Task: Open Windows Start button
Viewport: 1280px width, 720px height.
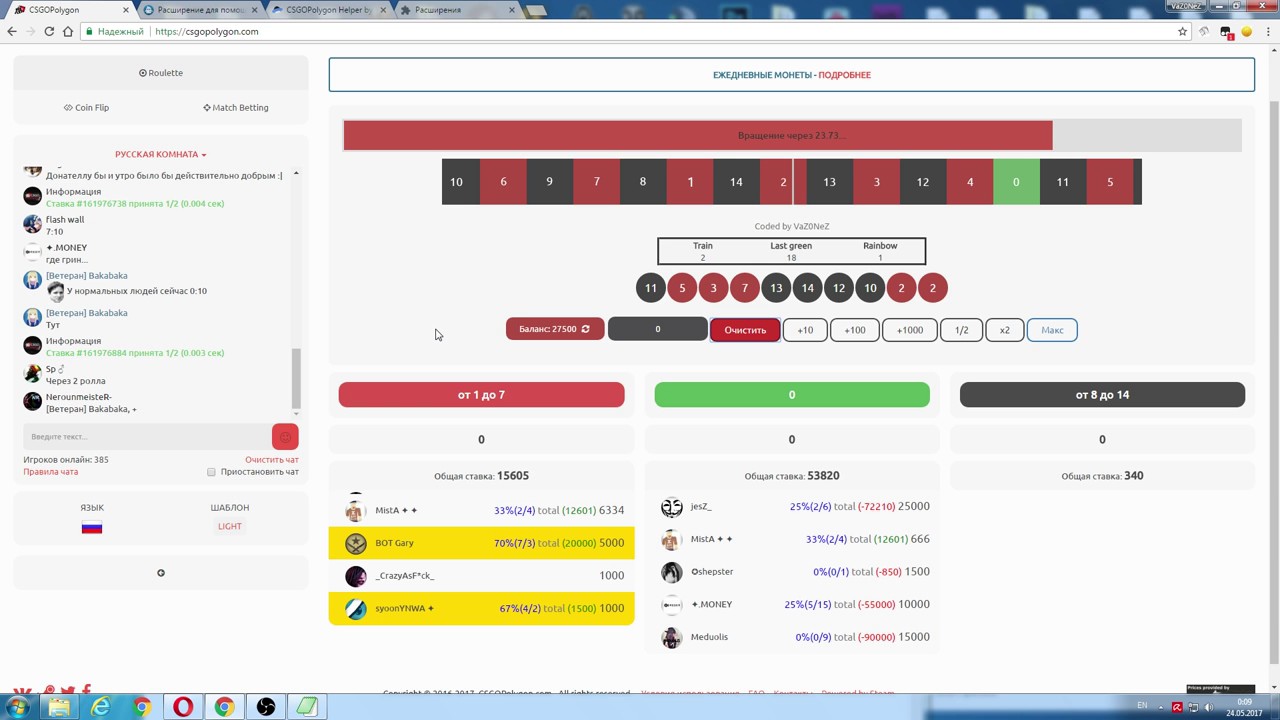Action: [18, 707]
